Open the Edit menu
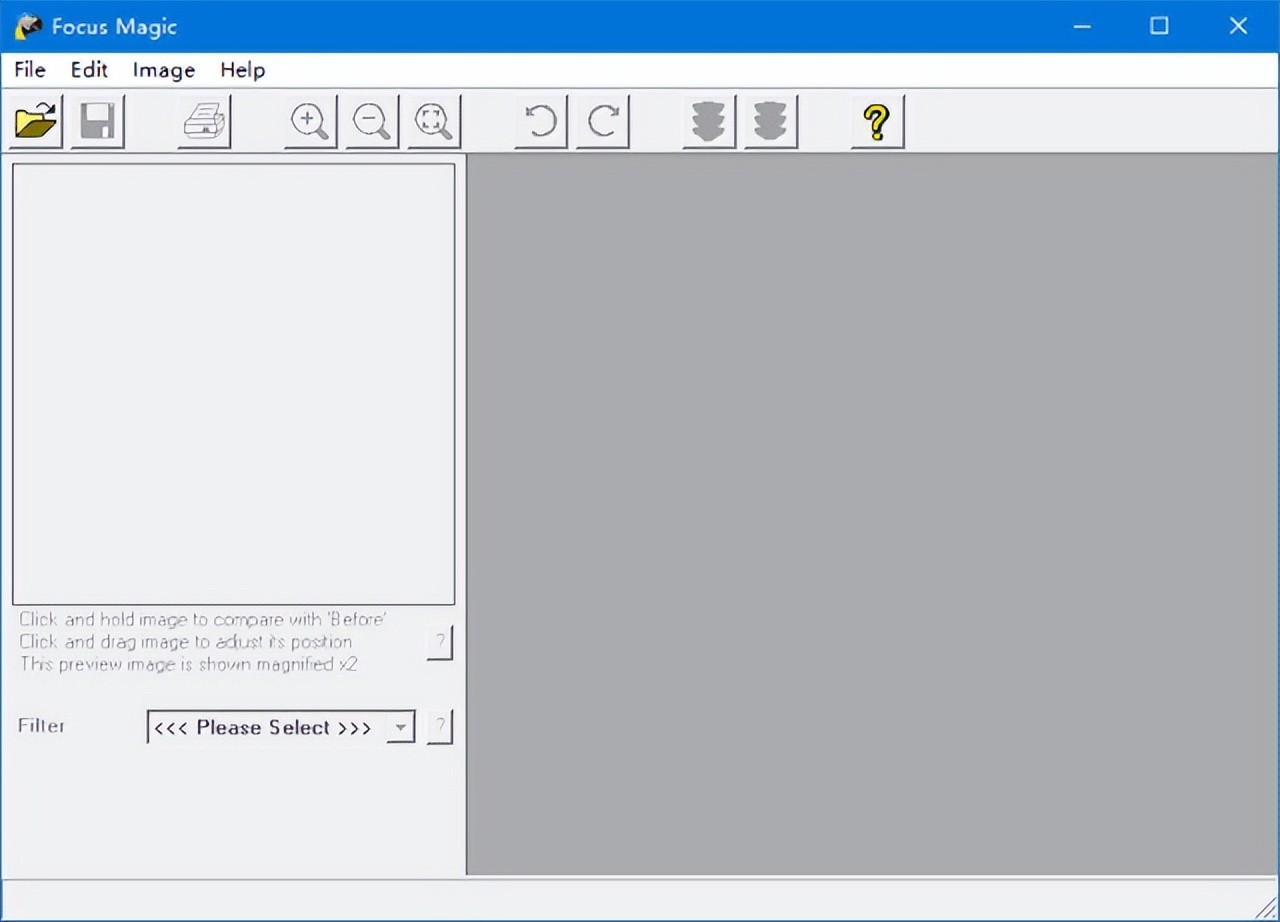Image resolution: width=1280 pixels, height=922 pixels. (89, 70)
